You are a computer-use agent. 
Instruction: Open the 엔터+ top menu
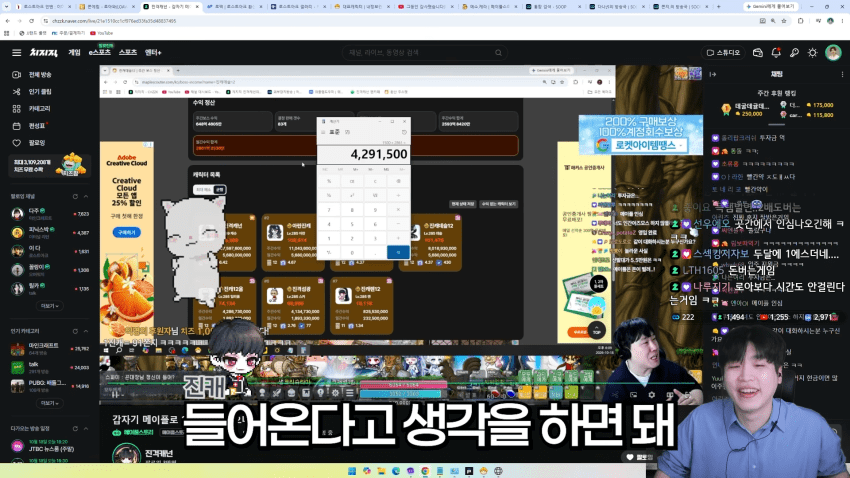pos(153,53)
